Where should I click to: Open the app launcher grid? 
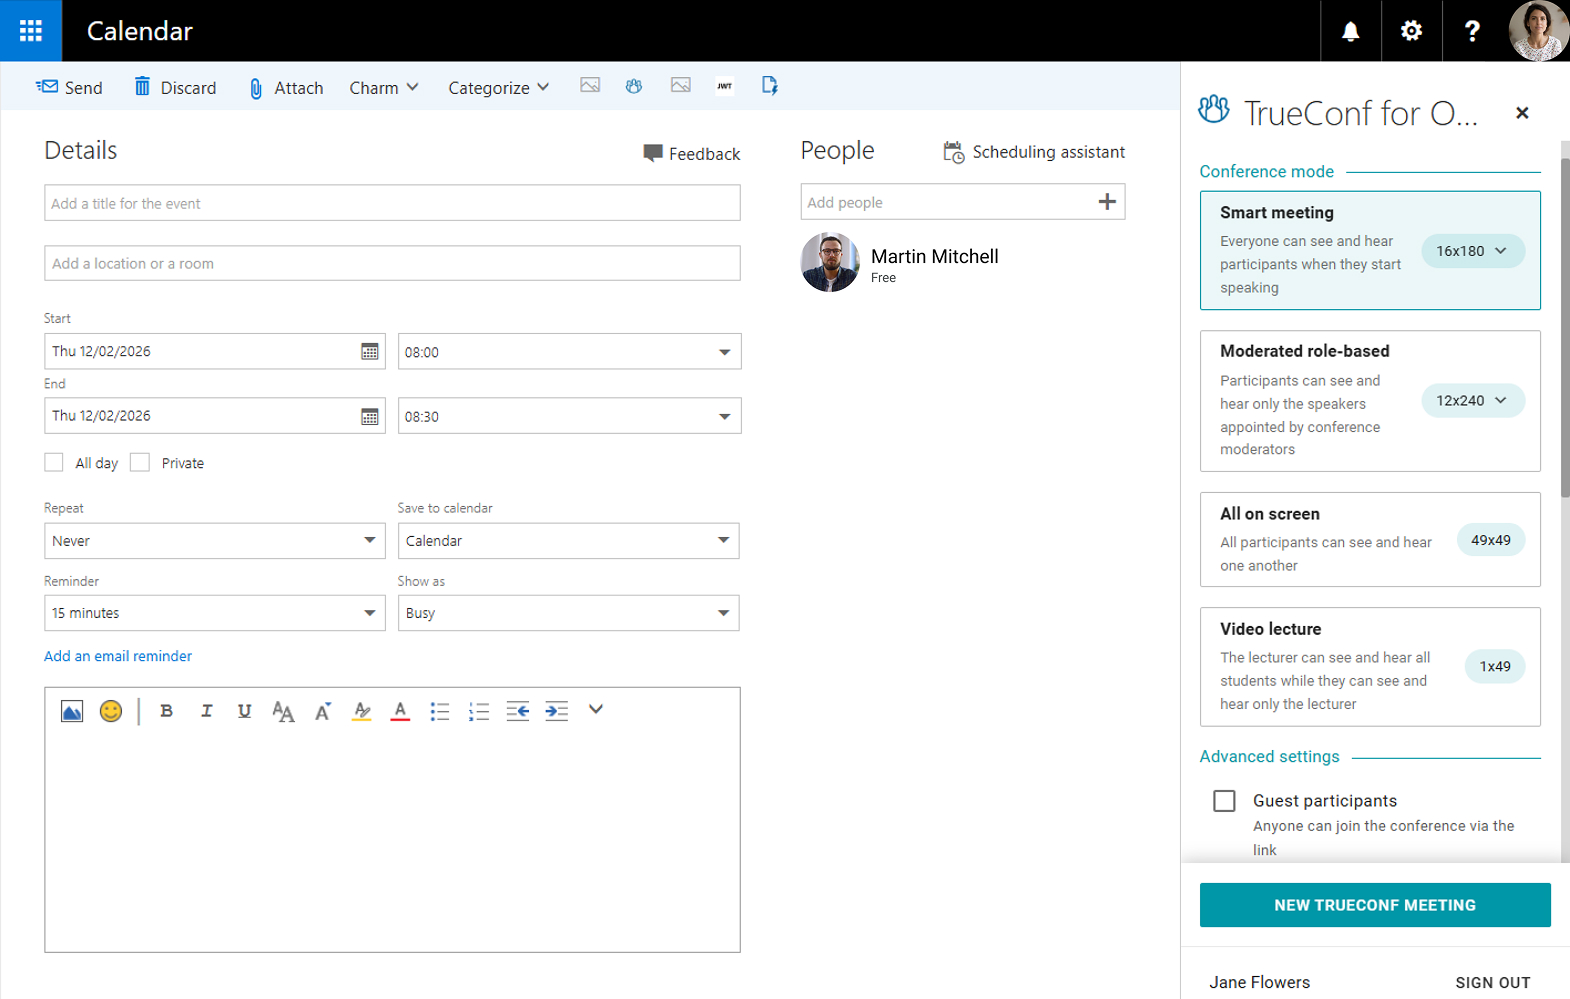coord(31,31)
